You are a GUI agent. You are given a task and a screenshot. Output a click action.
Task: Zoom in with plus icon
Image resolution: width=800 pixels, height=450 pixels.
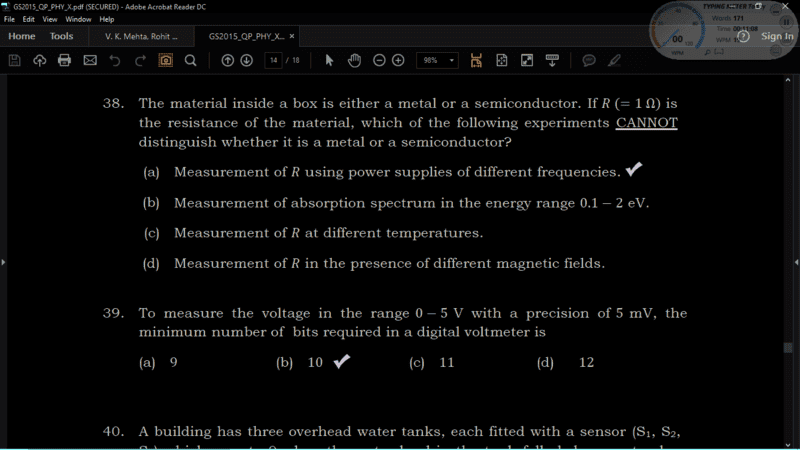pos(398,60)
